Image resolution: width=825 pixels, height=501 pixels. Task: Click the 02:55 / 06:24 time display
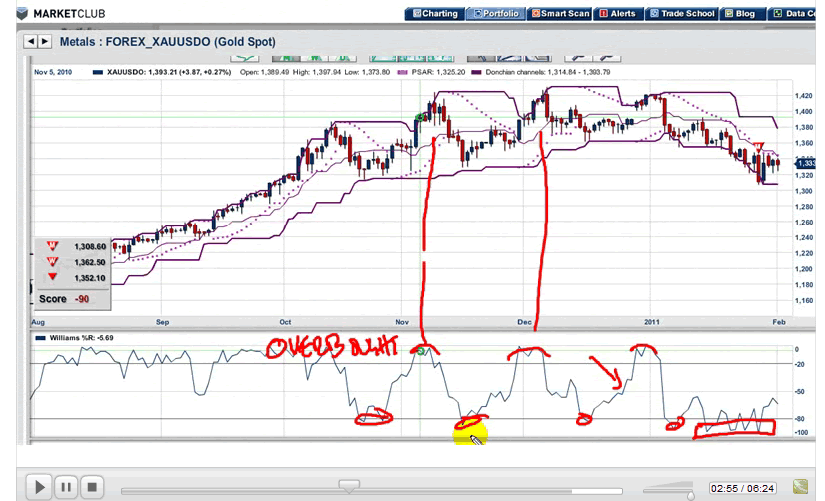[742, 488]
